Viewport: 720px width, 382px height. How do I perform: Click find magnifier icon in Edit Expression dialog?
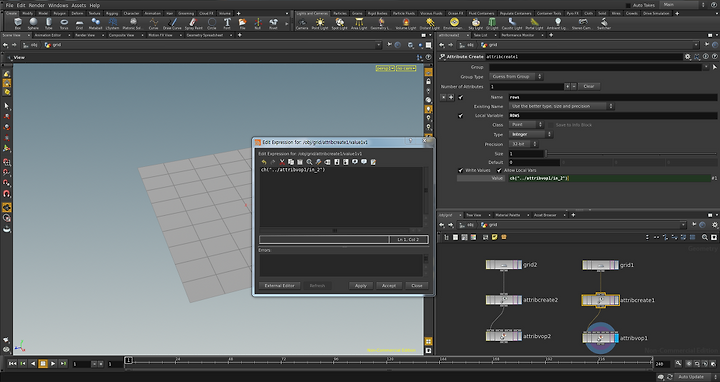click(x=309, y=162)
